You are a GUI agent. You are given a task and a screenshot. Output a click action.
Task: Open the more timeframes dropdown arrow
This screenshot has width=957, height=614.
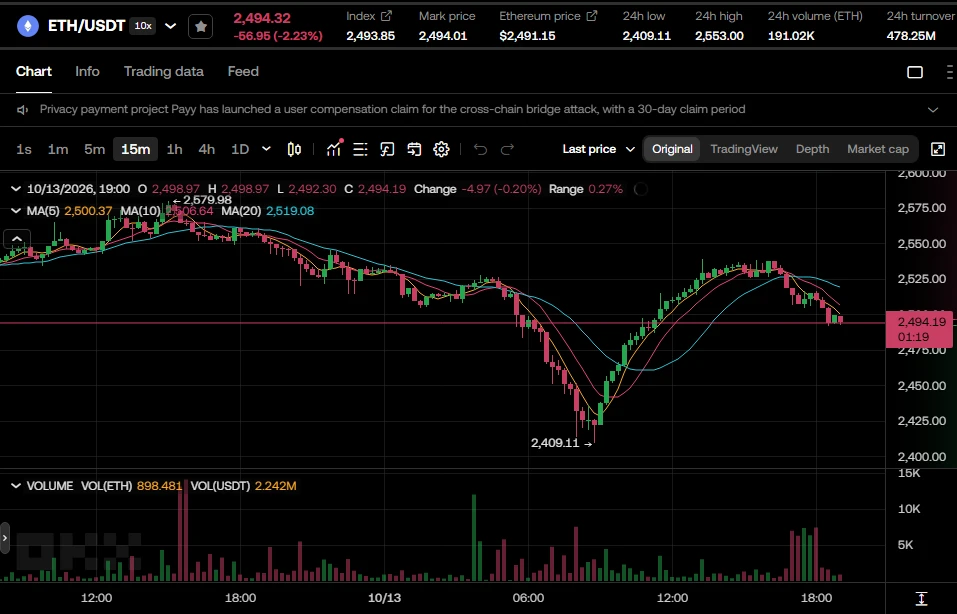coord(266,150)
